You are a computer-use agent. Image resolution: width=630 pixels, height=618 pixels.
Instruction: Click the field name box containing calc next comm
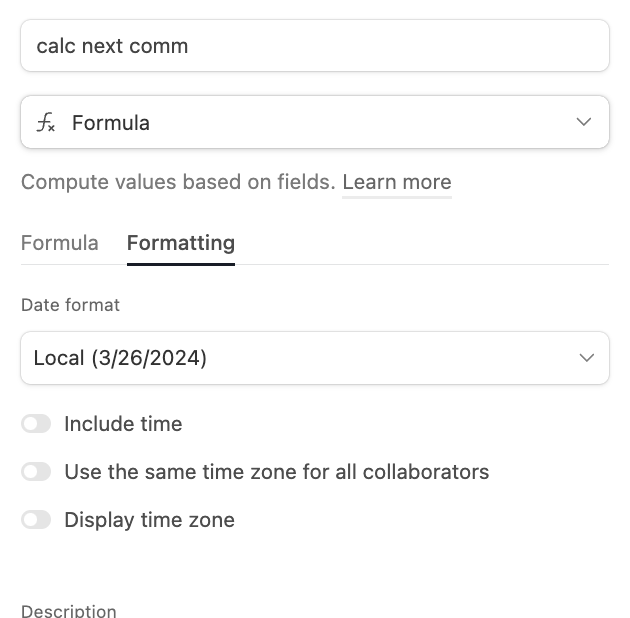[x=315, y=46]
